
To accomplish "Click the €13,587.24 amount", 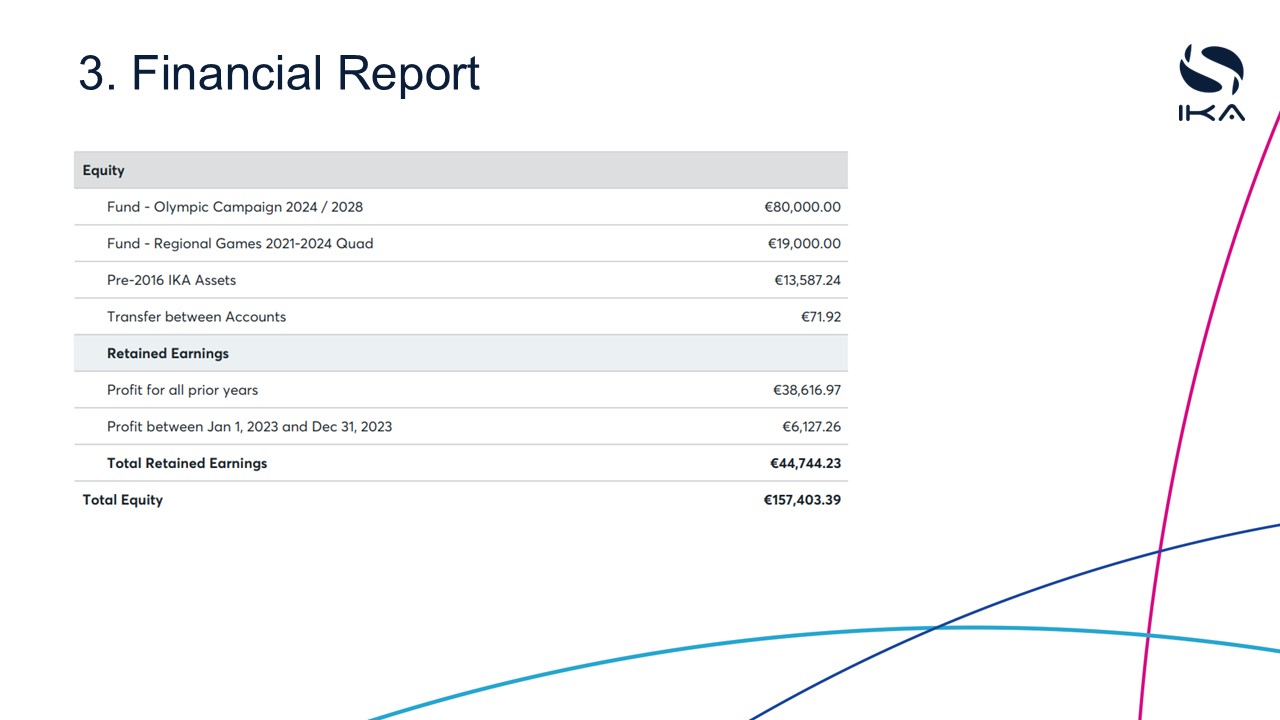I will [x=807, y=280].
